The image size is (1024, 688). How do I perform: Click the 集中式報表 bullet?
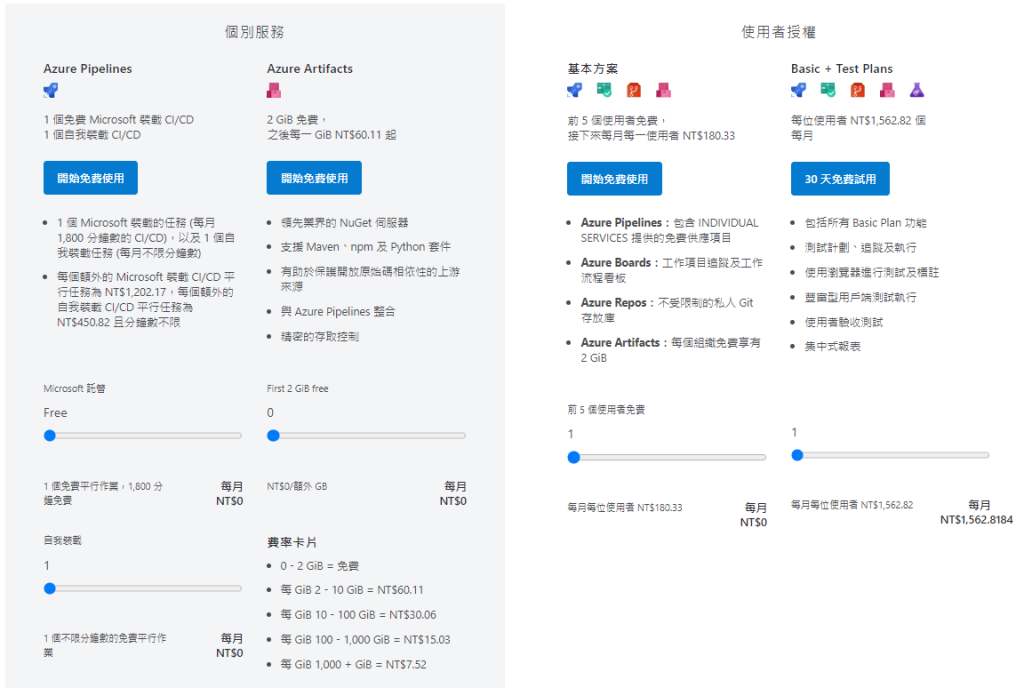pyautogui.click(x=833, y=347)
